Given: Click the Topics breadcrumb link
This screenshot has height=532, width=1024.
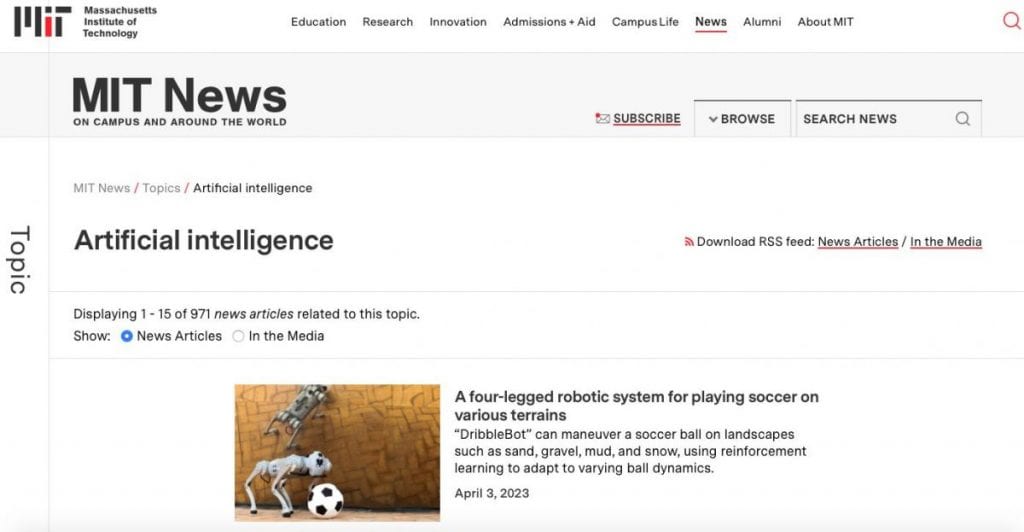Looking at the screenshot, I should click(x=161, y=188).
